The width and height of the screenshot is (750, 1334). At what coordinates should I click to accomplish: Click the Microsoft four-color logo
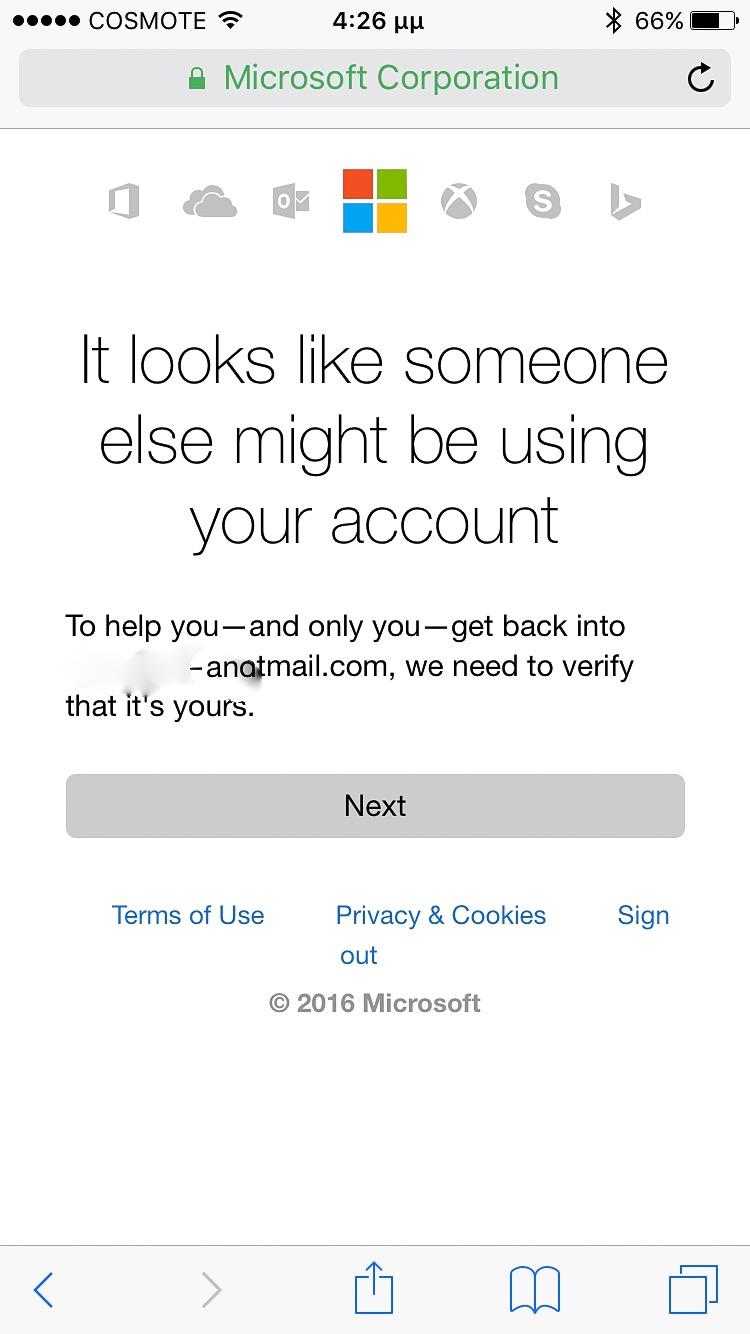coord(375,201)
